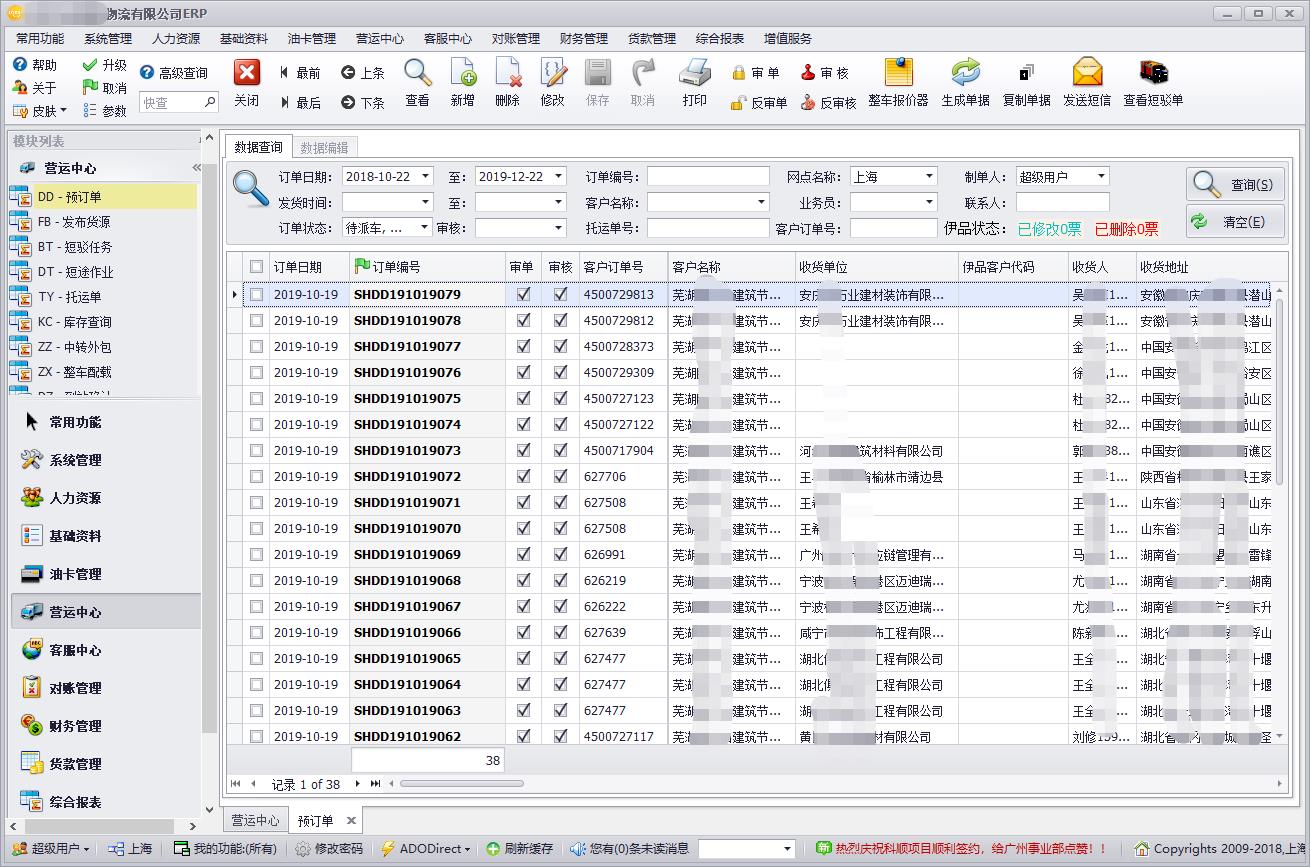Tick the row checkbox for order SHDD191019079
This screenshot has height=867, width=1310.
pyautogui.click(x=257, y=295)
